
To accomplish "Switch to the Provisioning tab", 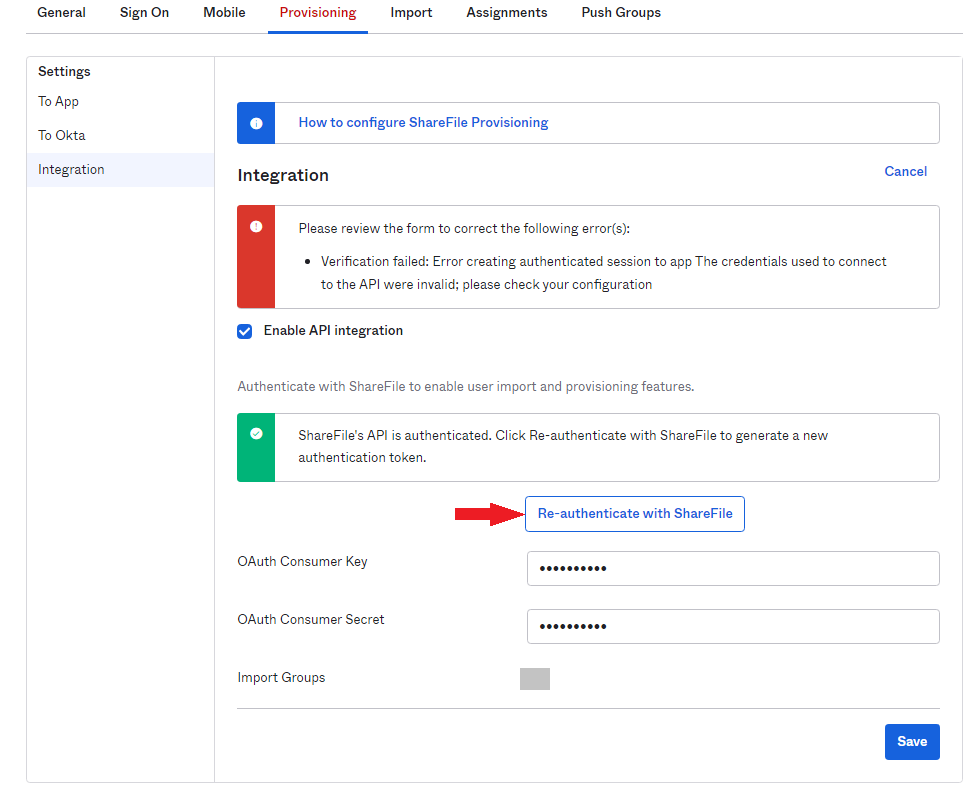I will click(317, 13).
